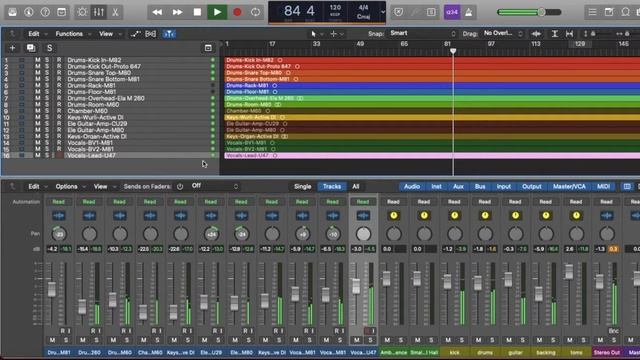640x360 pixels.
Task: Toggle the Aux channel filter button
Action: point(458,187)
